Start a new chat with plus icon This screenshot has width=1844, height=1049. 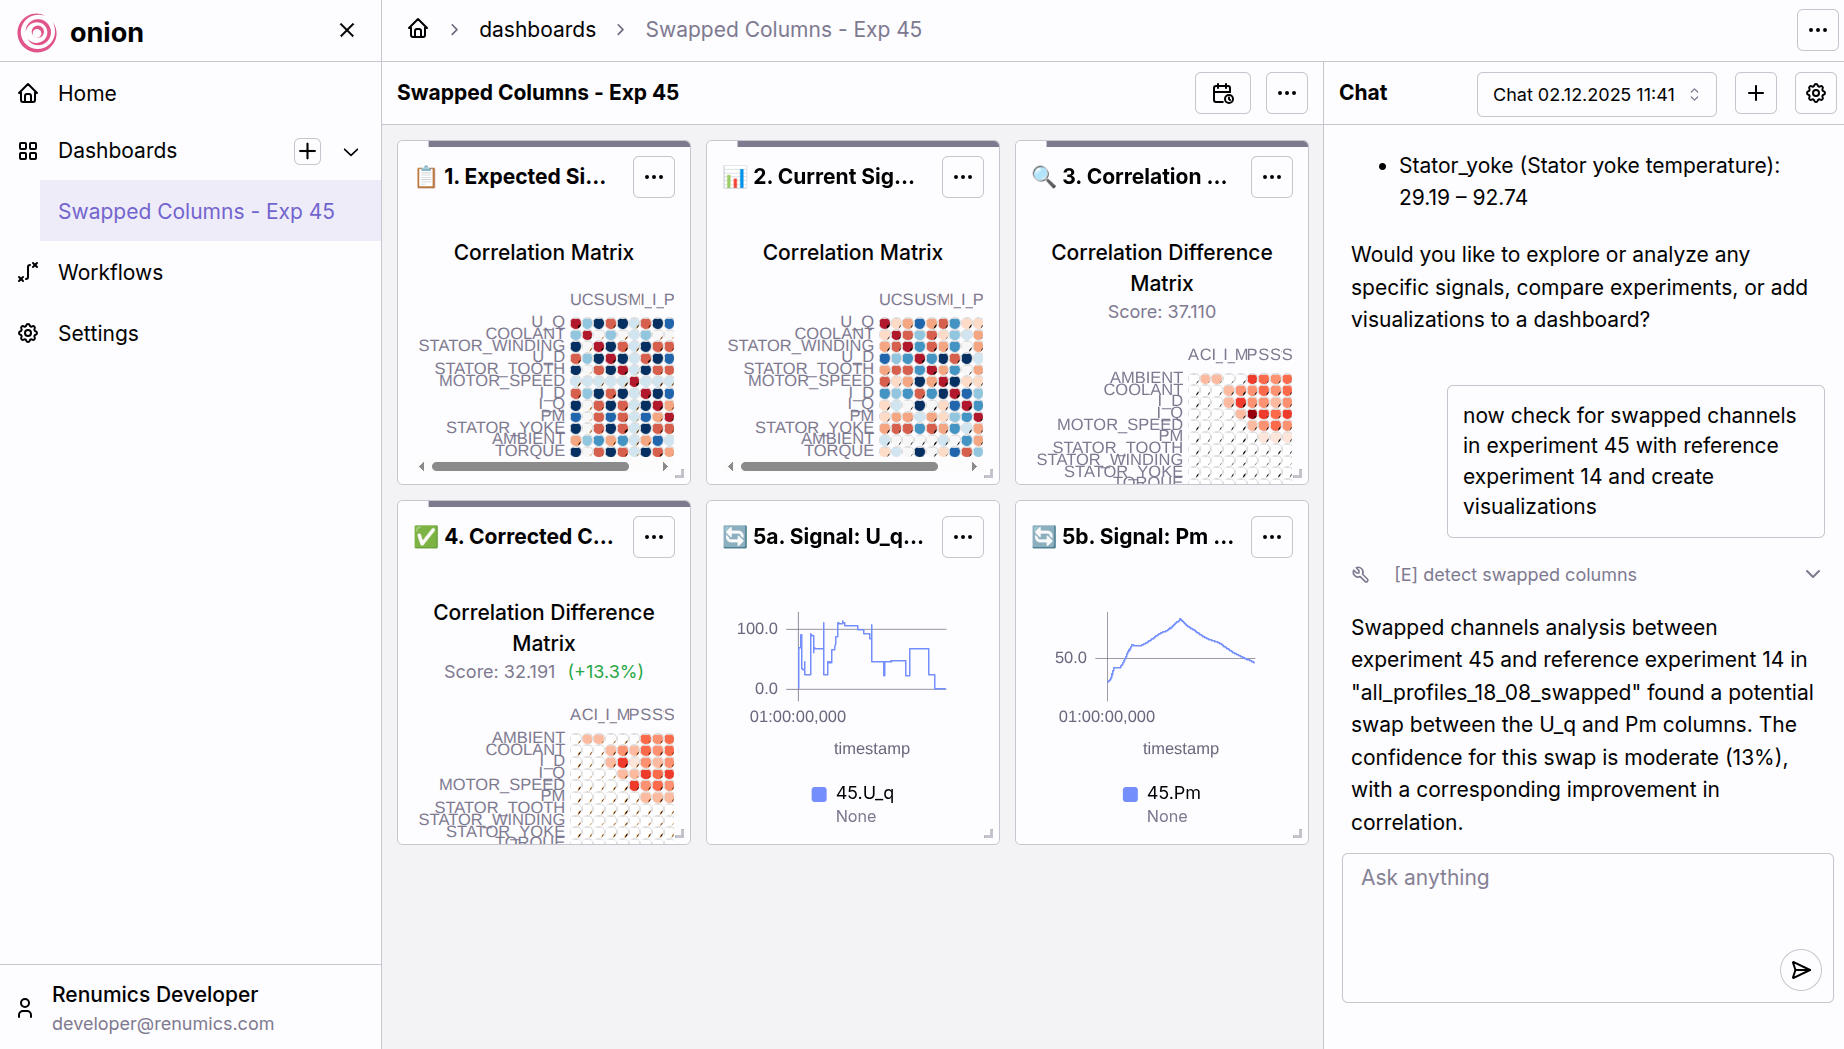click(x=1755, y=93)
